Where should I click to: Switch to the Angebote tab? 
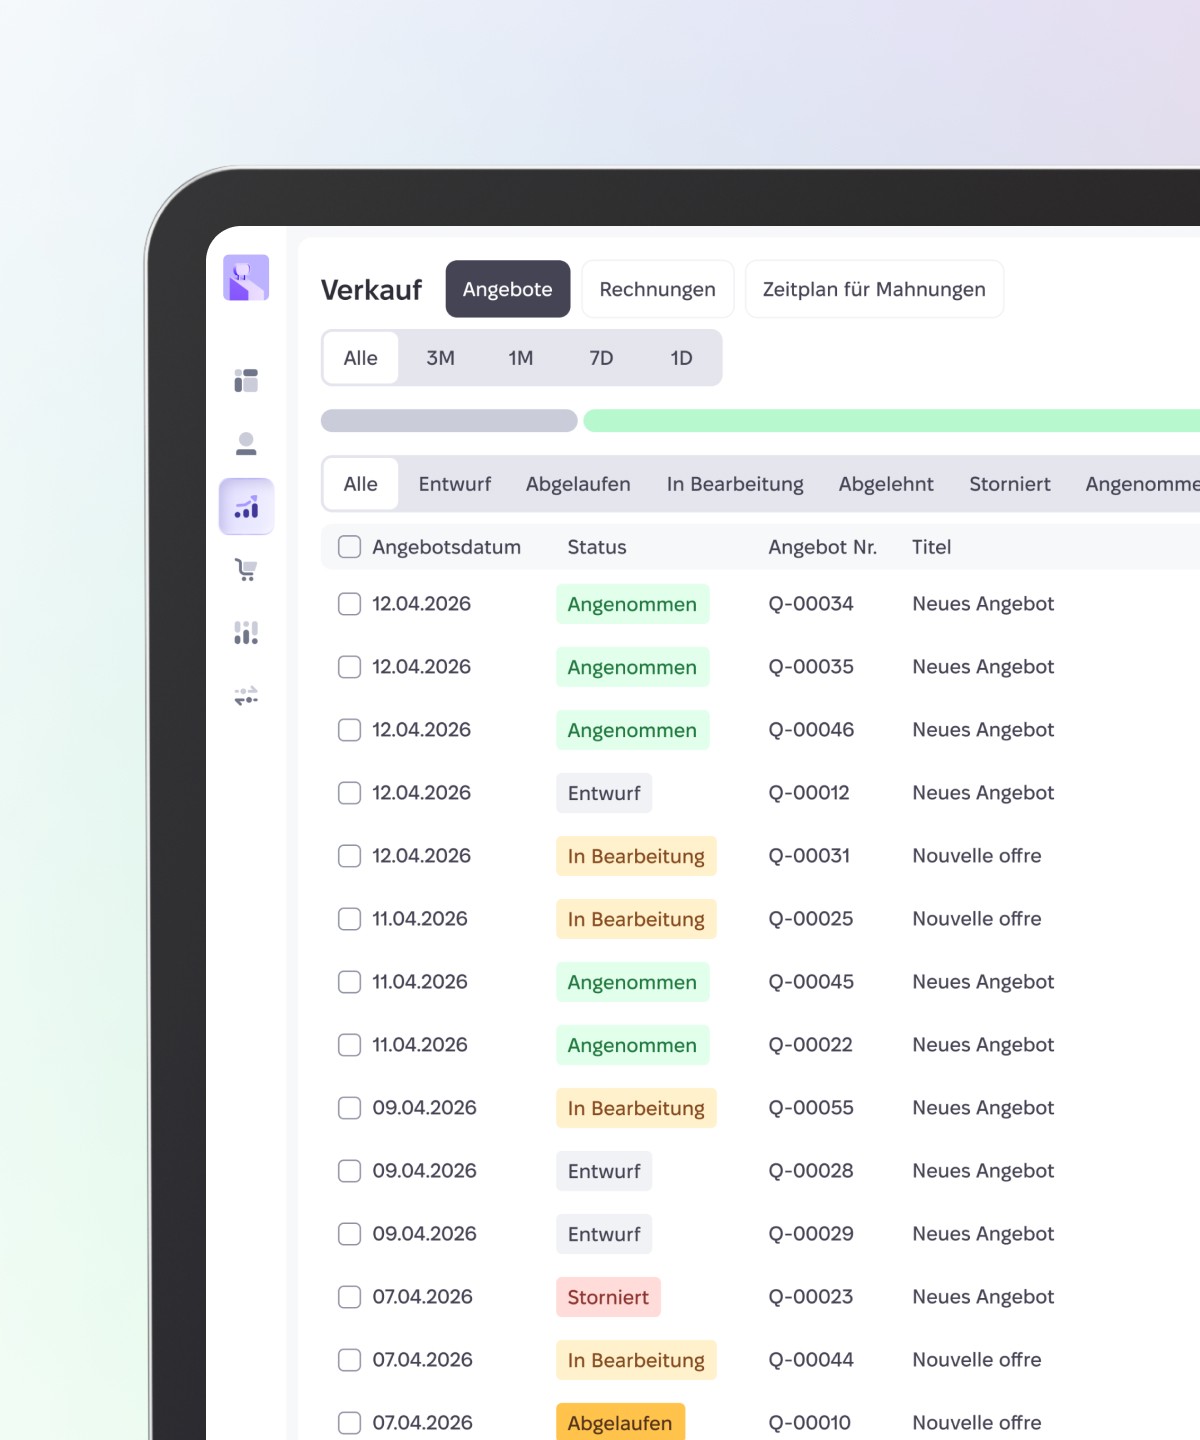(508, 289)
